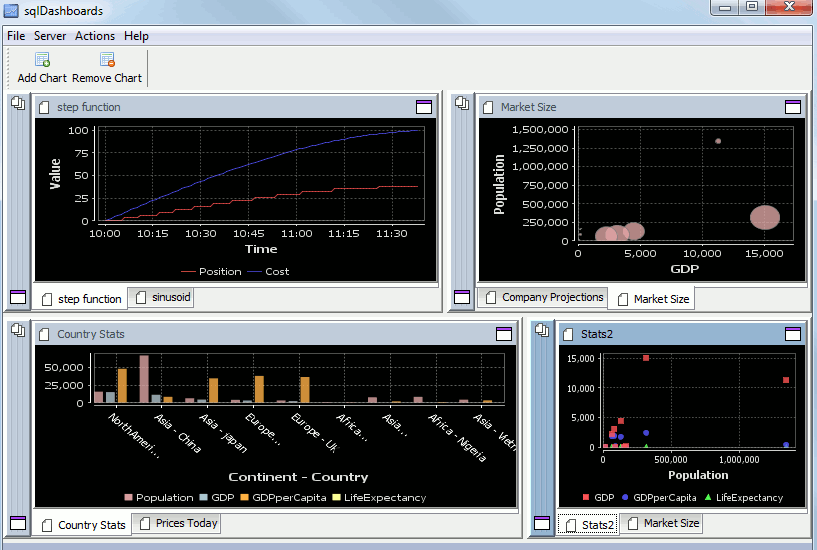The width and height of the screenshot is (817, 550).
Task: Click GDPperCapita legend swatch in Country Stats
Action: pos(244,497)
